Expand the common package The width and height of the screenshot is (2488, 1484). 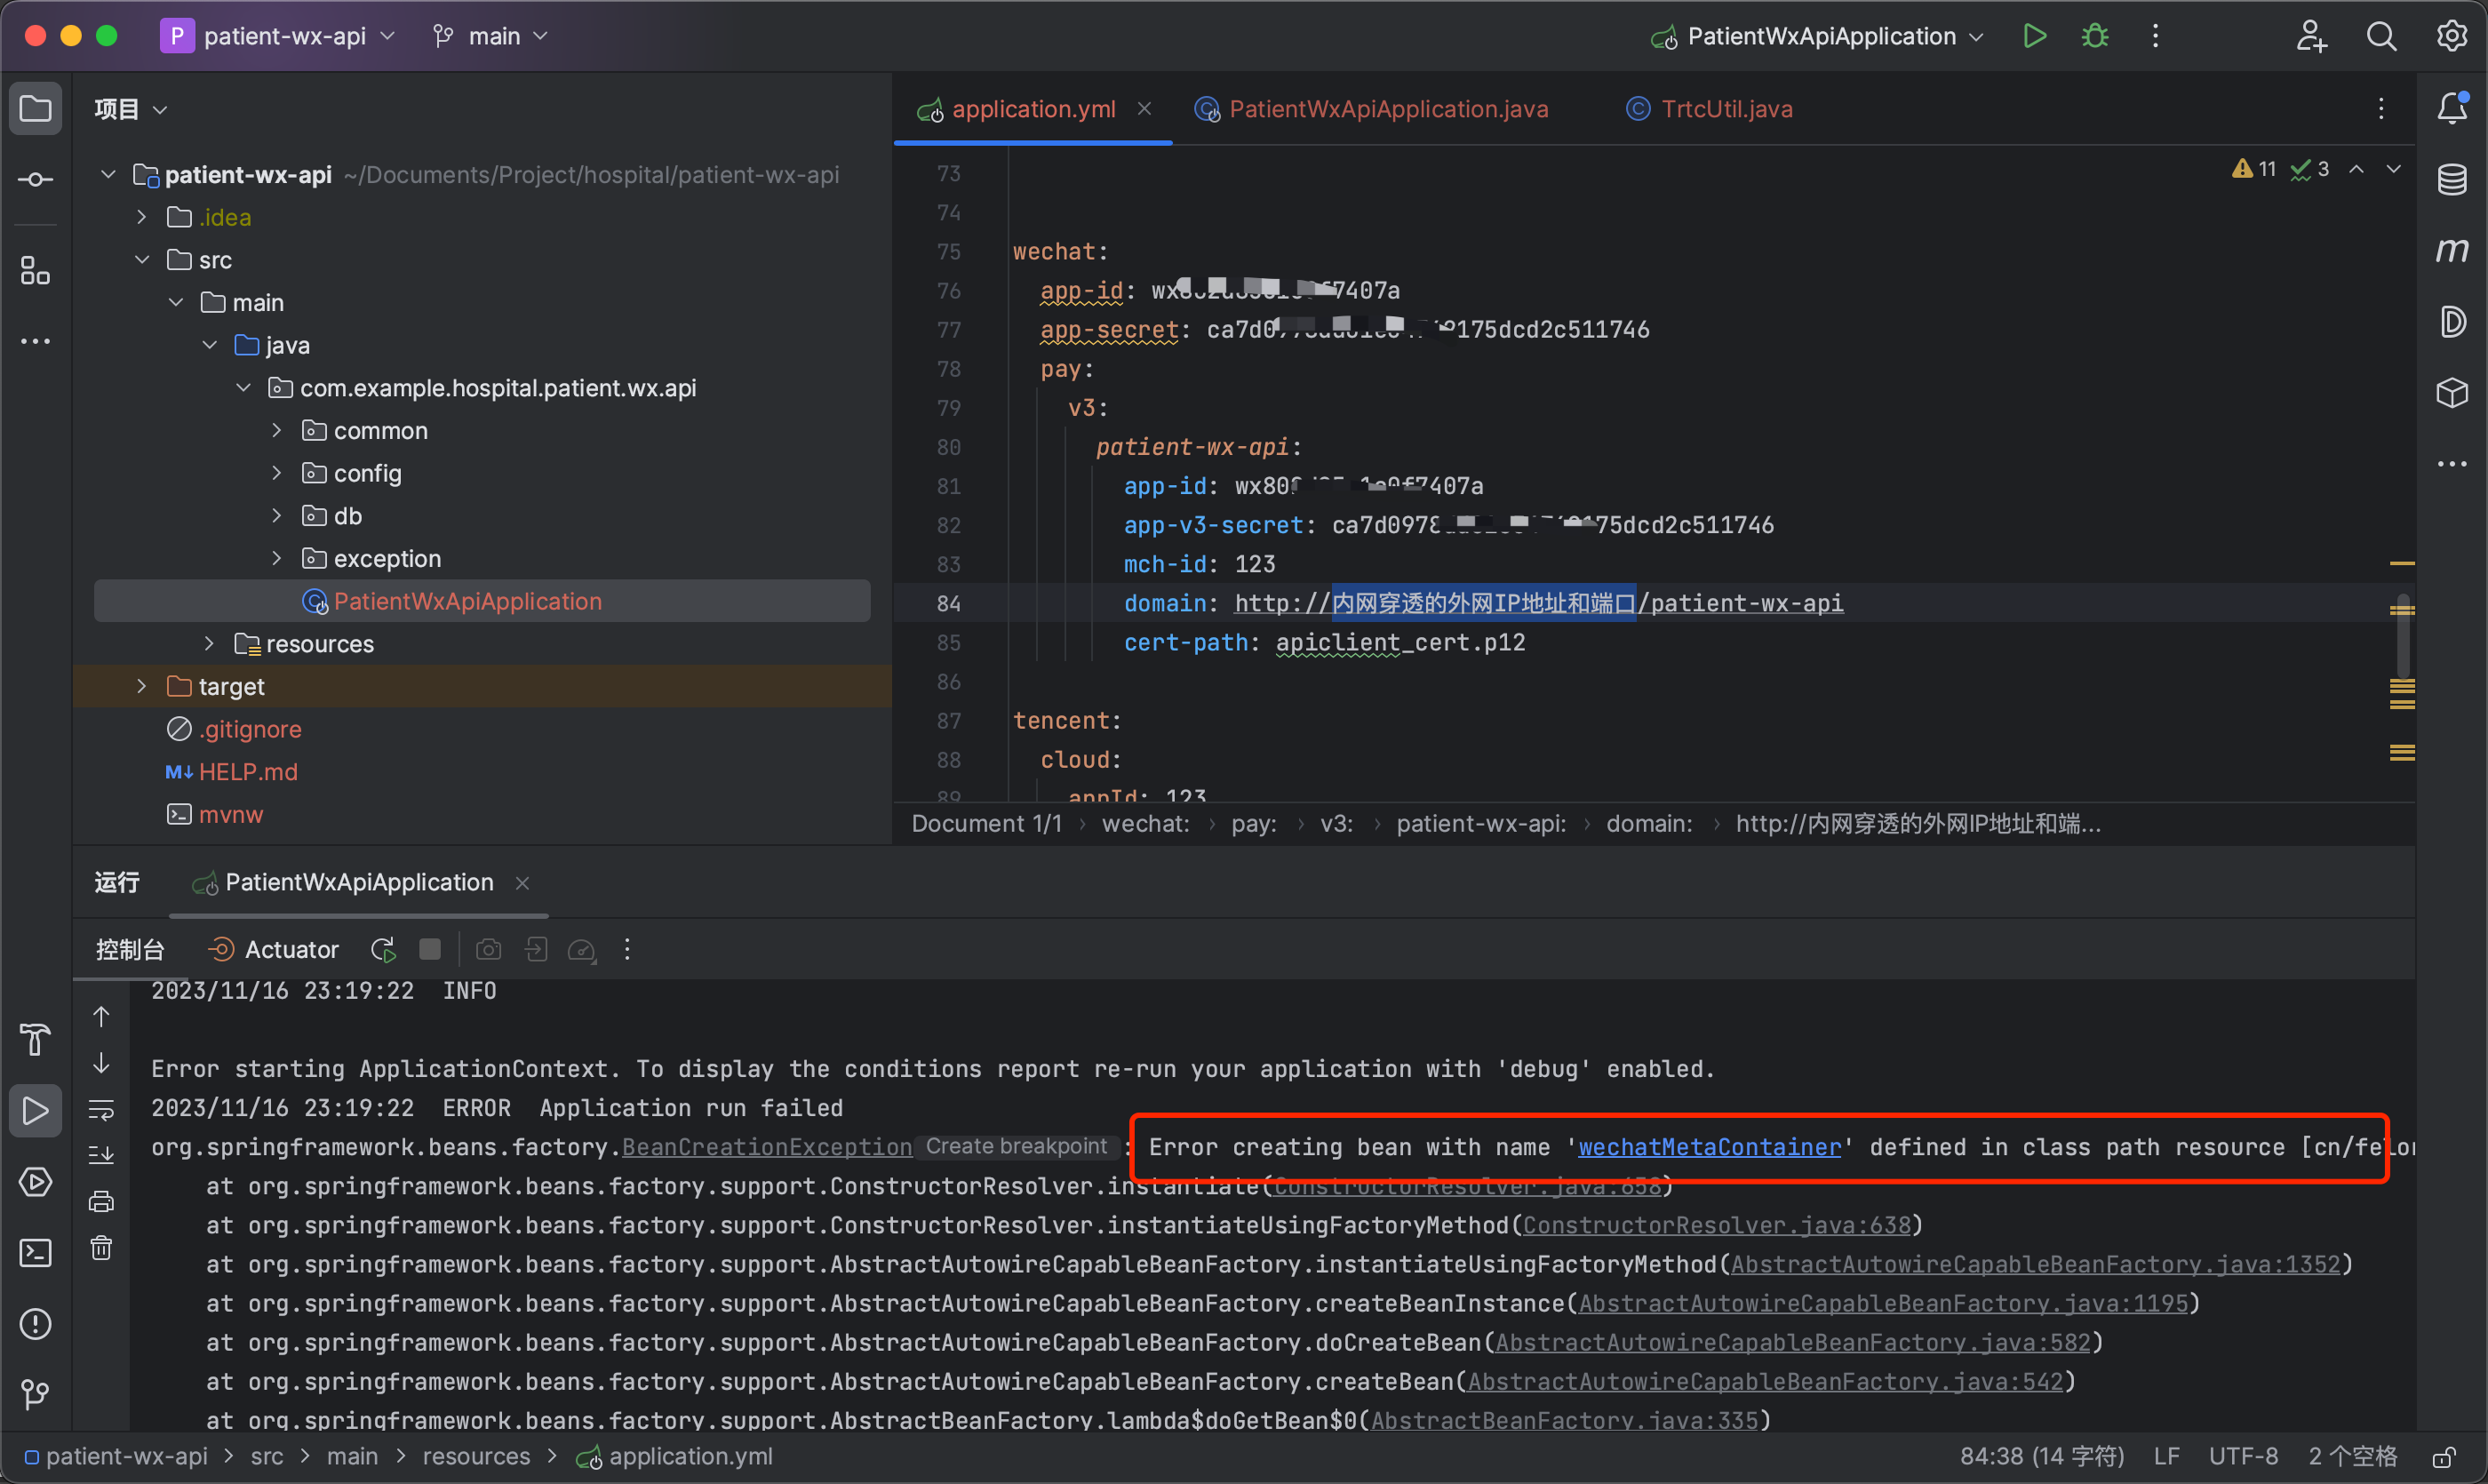pyautogui.click(x=276, y=431)
